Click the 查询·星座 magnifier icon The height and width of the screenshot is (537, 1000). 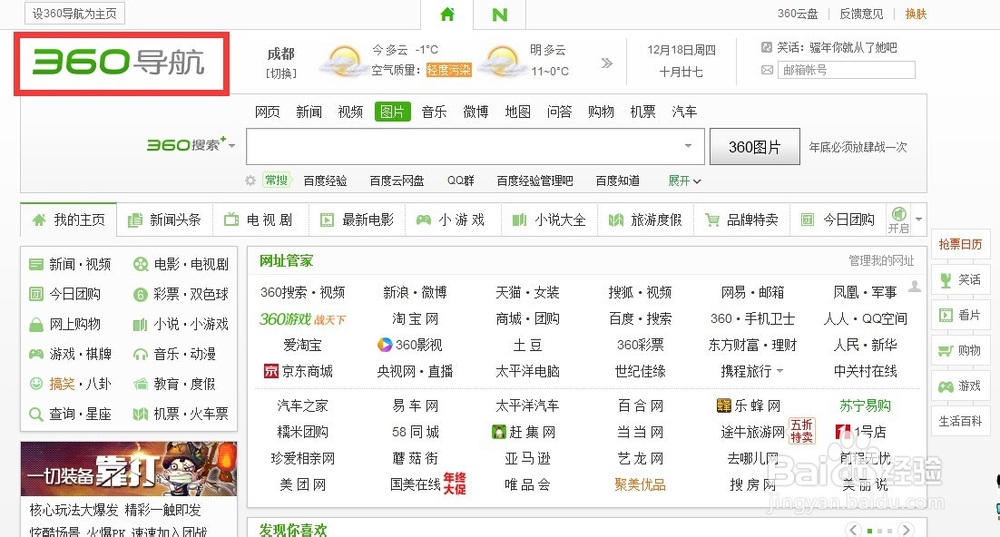coord(36,414)
